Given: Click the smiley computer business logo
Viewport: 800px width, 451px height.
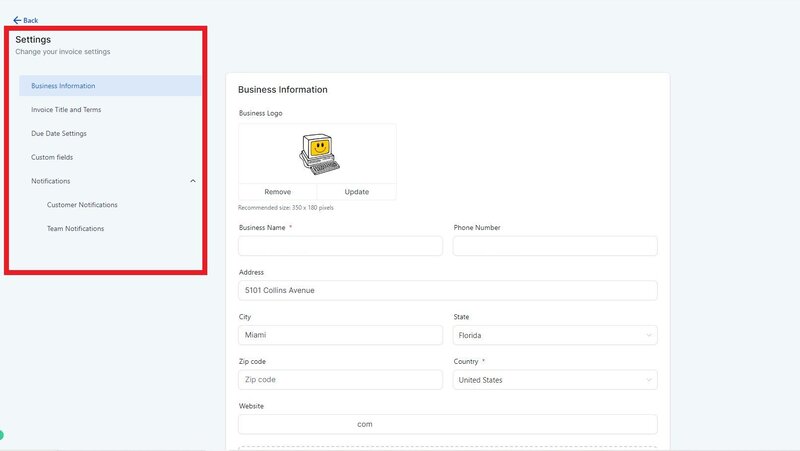Looking at the screenshot, I should 319,154.
